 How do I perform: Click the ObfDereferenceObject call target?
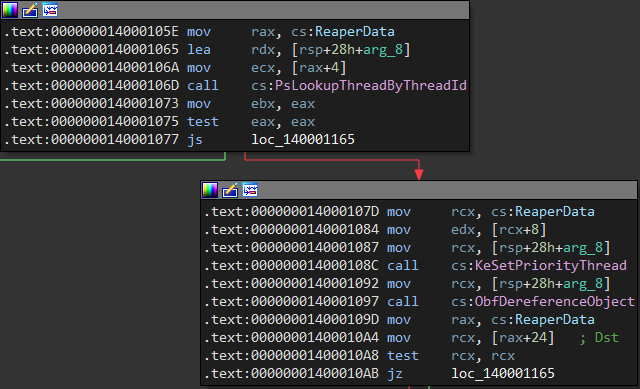(555, 302)
